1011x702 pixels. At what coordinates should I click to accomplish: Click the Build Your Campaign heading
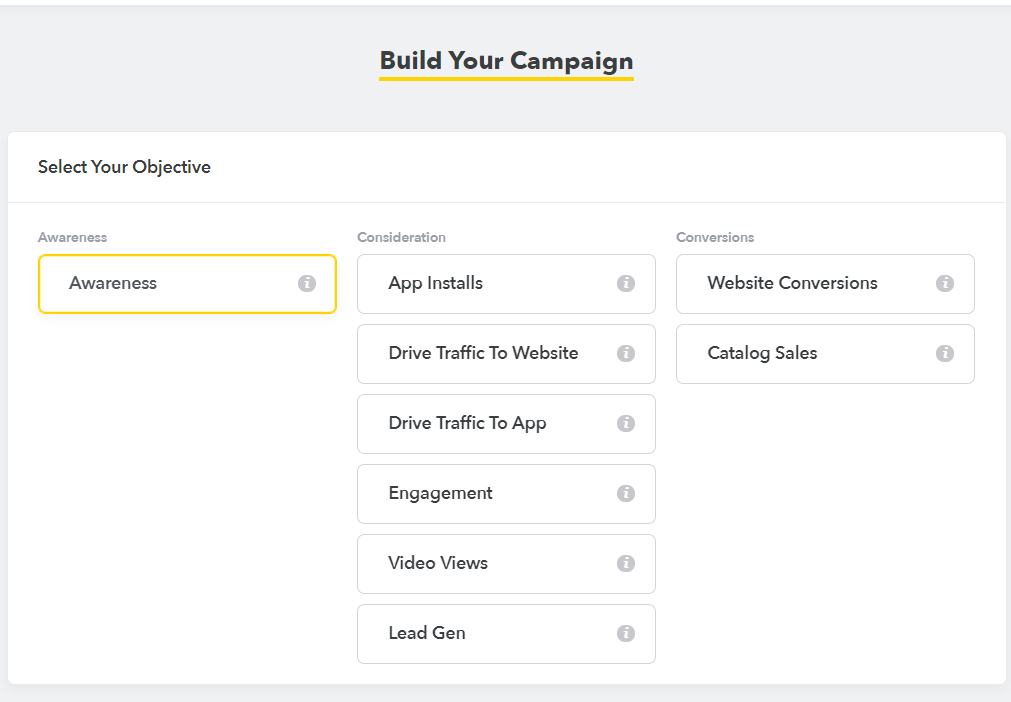[x=506, y=61]
